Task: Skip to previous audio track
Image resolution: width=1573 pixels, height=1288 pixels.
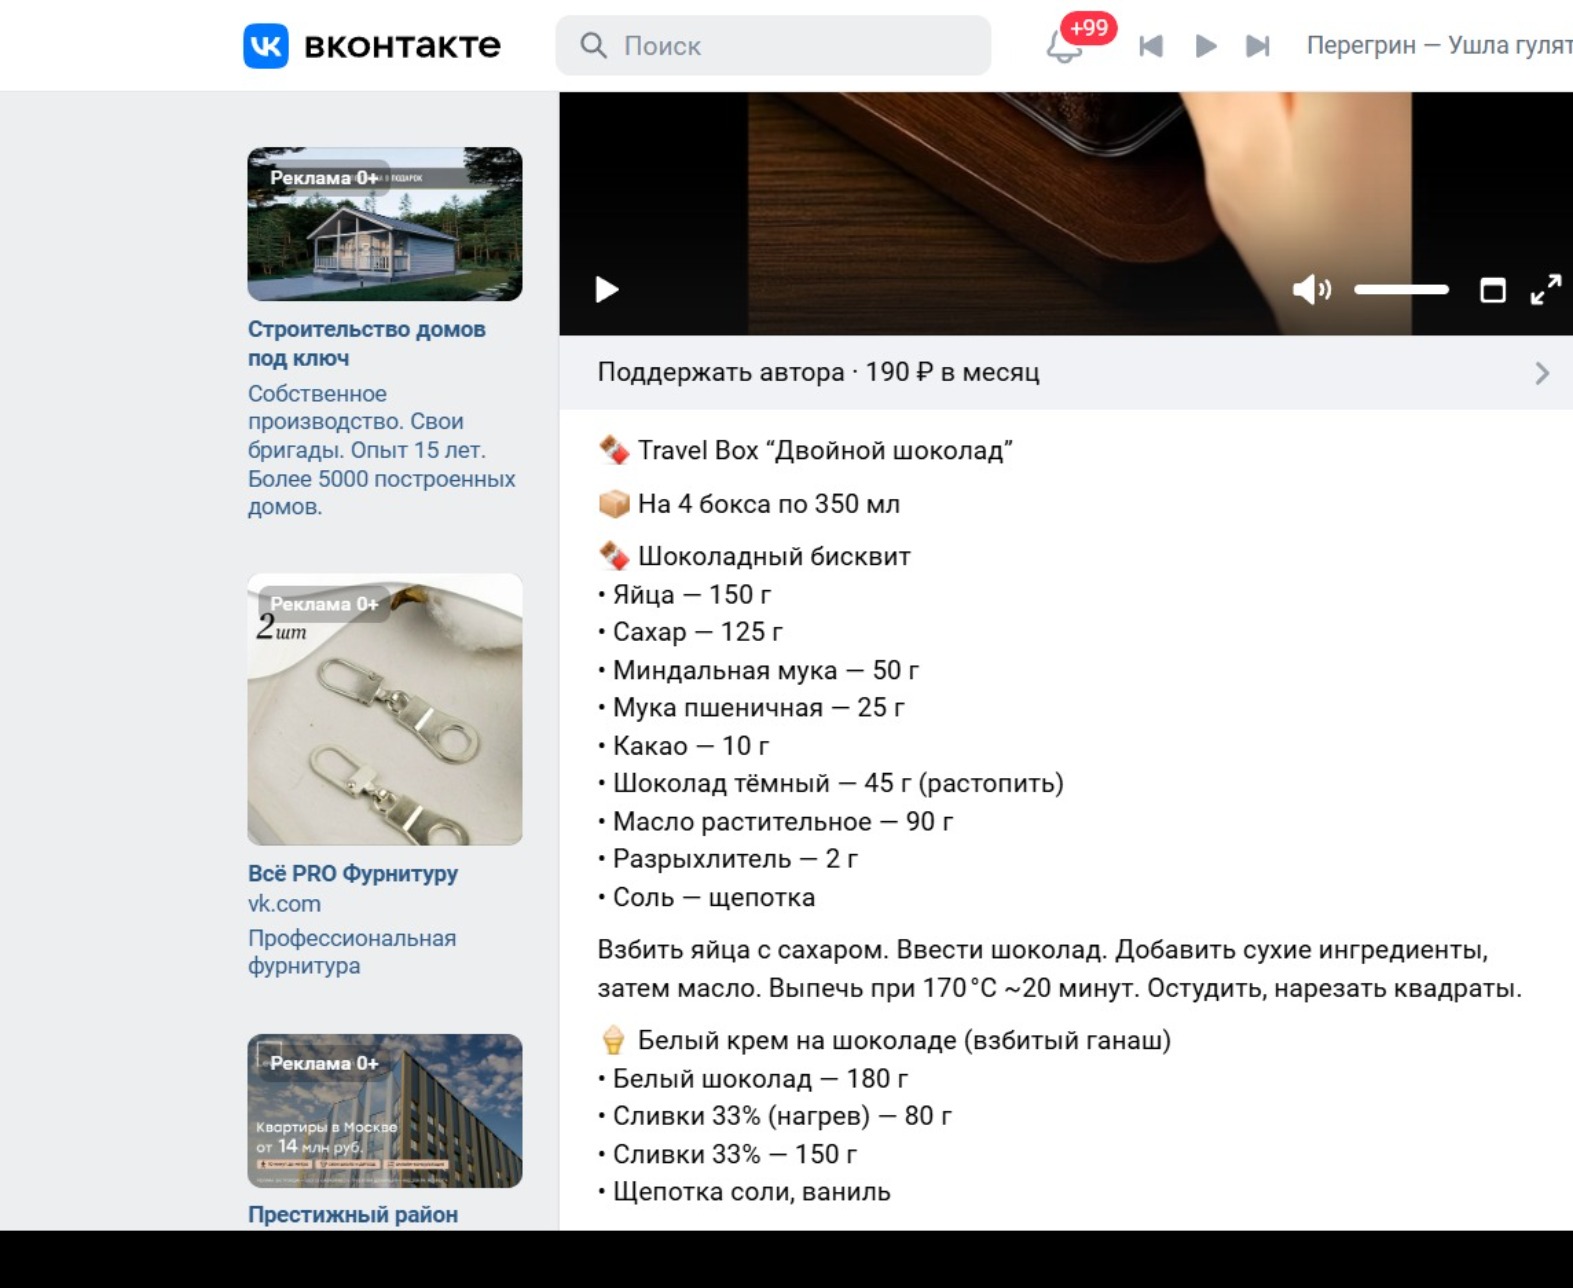Action: pyautogui.click(x=1151, y=46)
